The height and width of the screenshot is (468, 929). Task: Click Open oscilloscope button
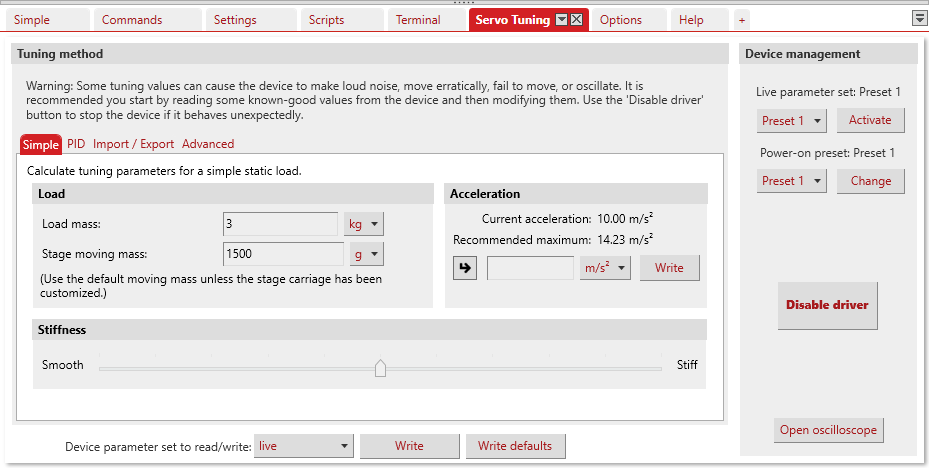pyautogui.click(x=828, y=430)
